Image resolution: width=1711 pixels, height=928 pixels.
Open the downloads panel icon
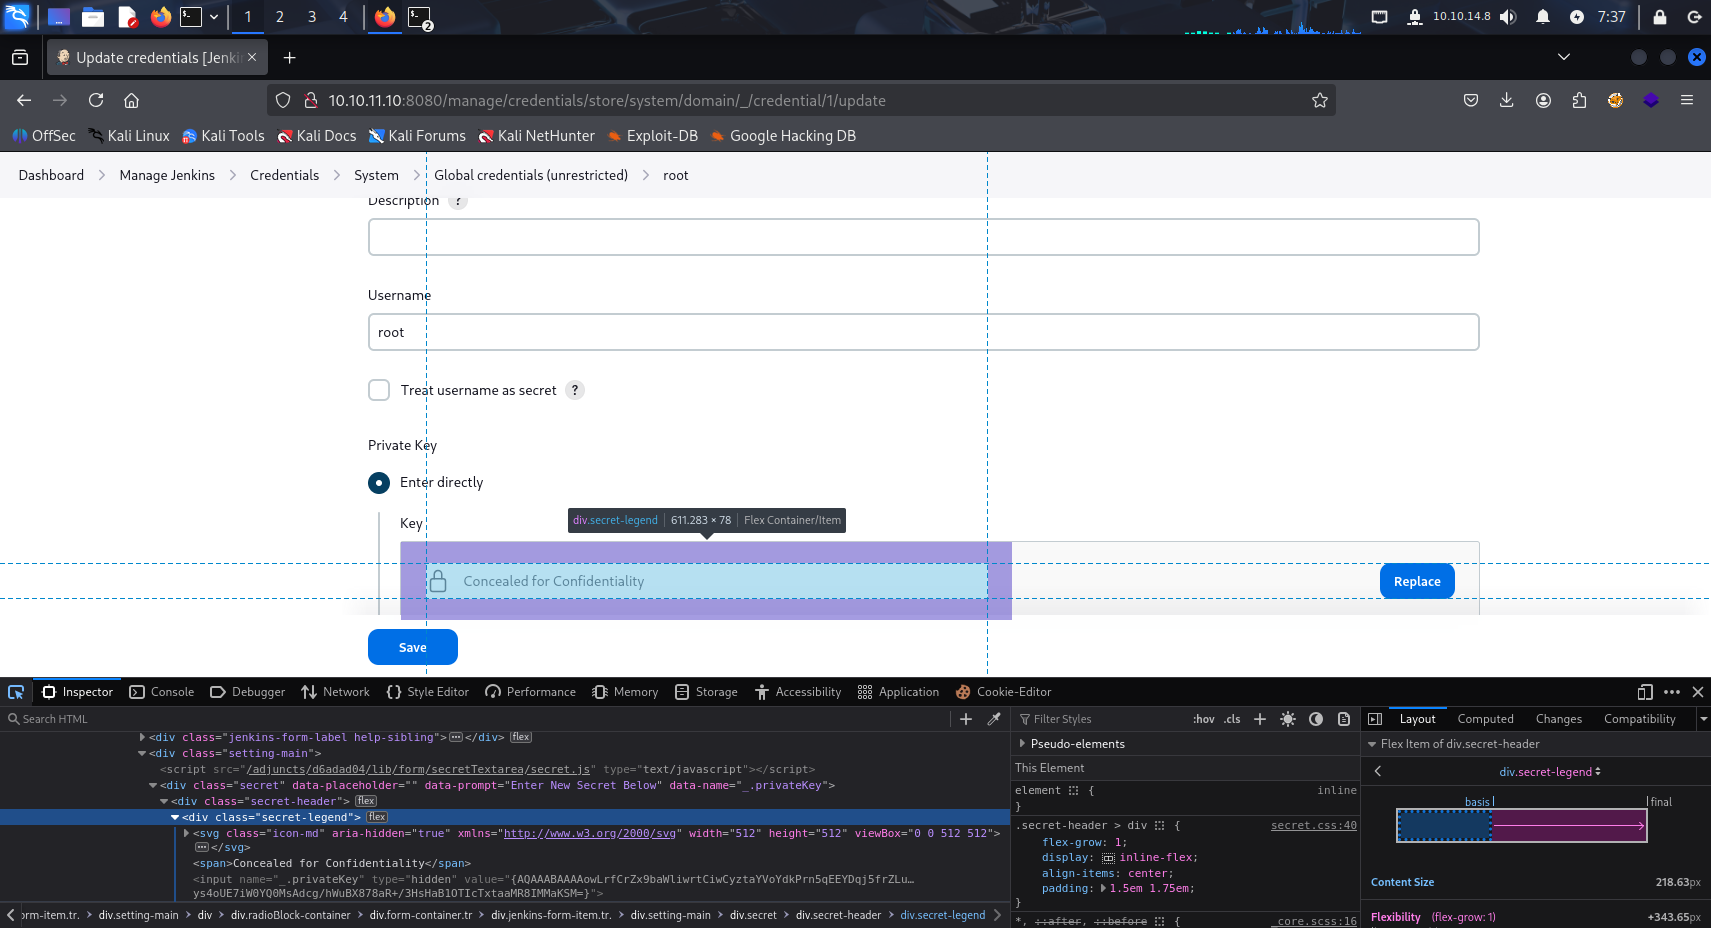1507,100
